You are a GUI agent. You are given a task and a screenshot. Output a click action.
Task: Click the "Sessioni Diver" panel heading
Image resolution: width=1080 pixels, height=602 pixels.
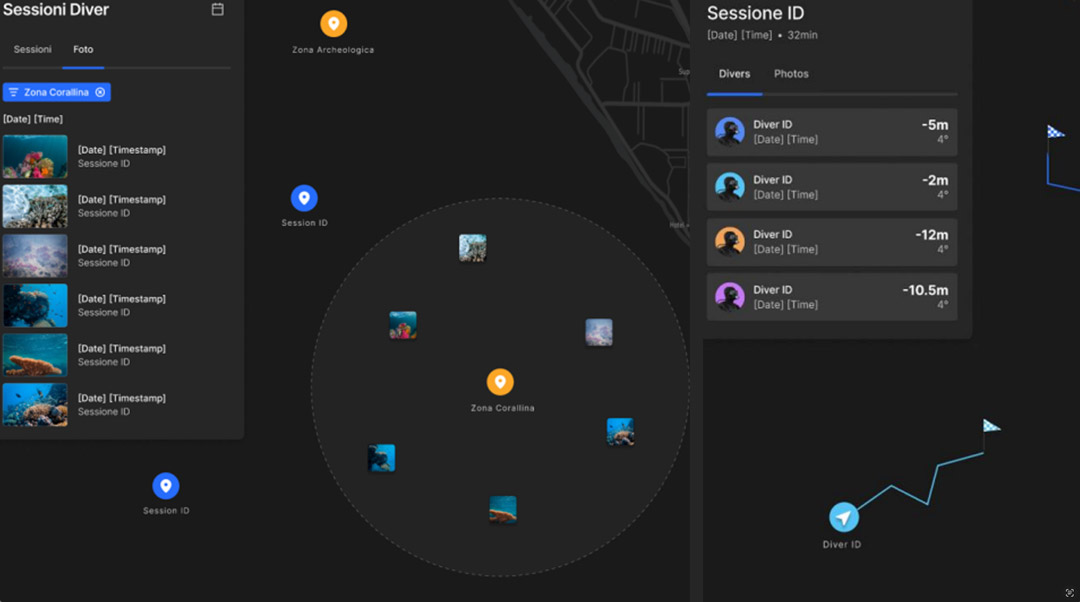click(56, 10)
